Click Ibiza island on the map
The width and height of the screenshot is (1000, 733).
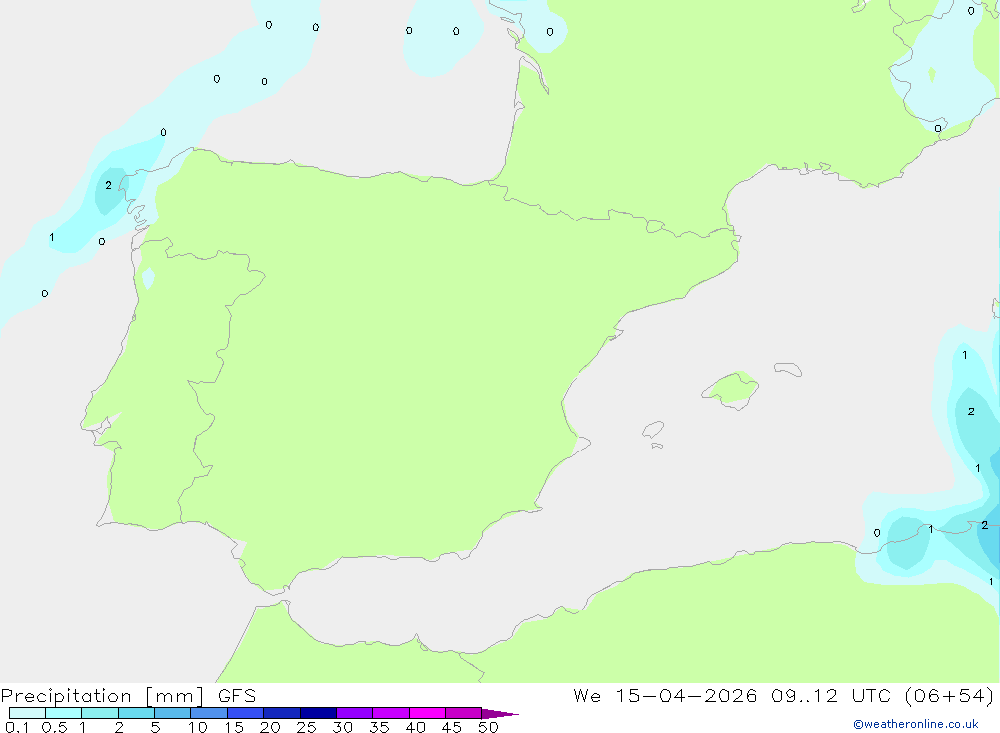[x=654, y=429]
